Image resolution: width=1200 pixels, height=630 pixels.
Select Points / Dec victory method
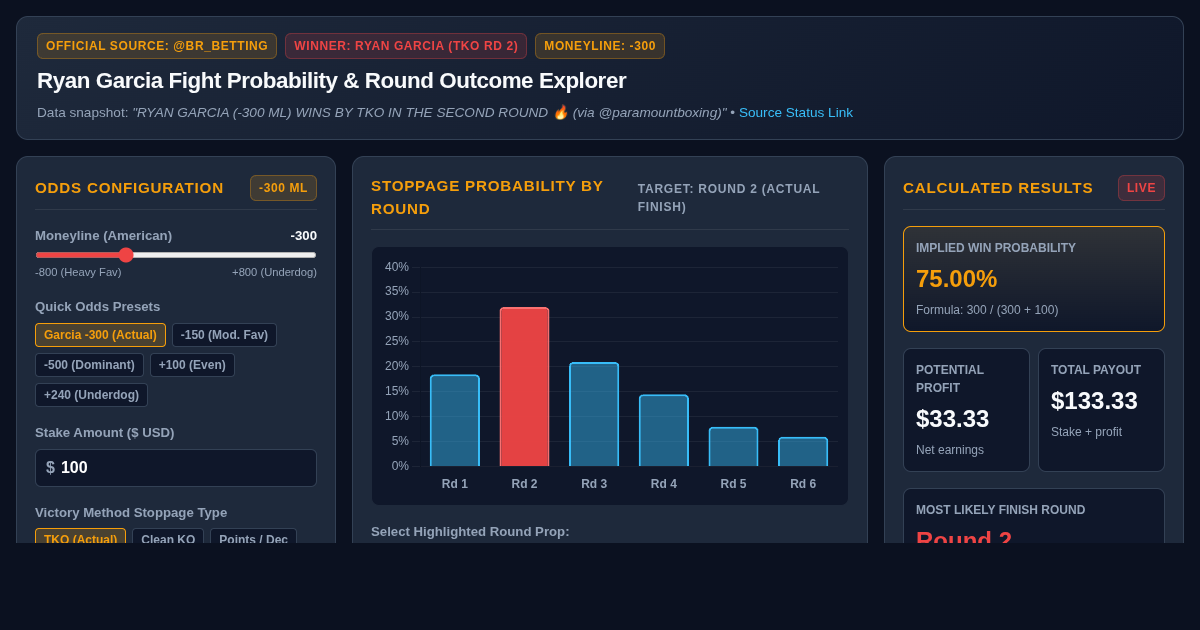(x=253, y=536)
